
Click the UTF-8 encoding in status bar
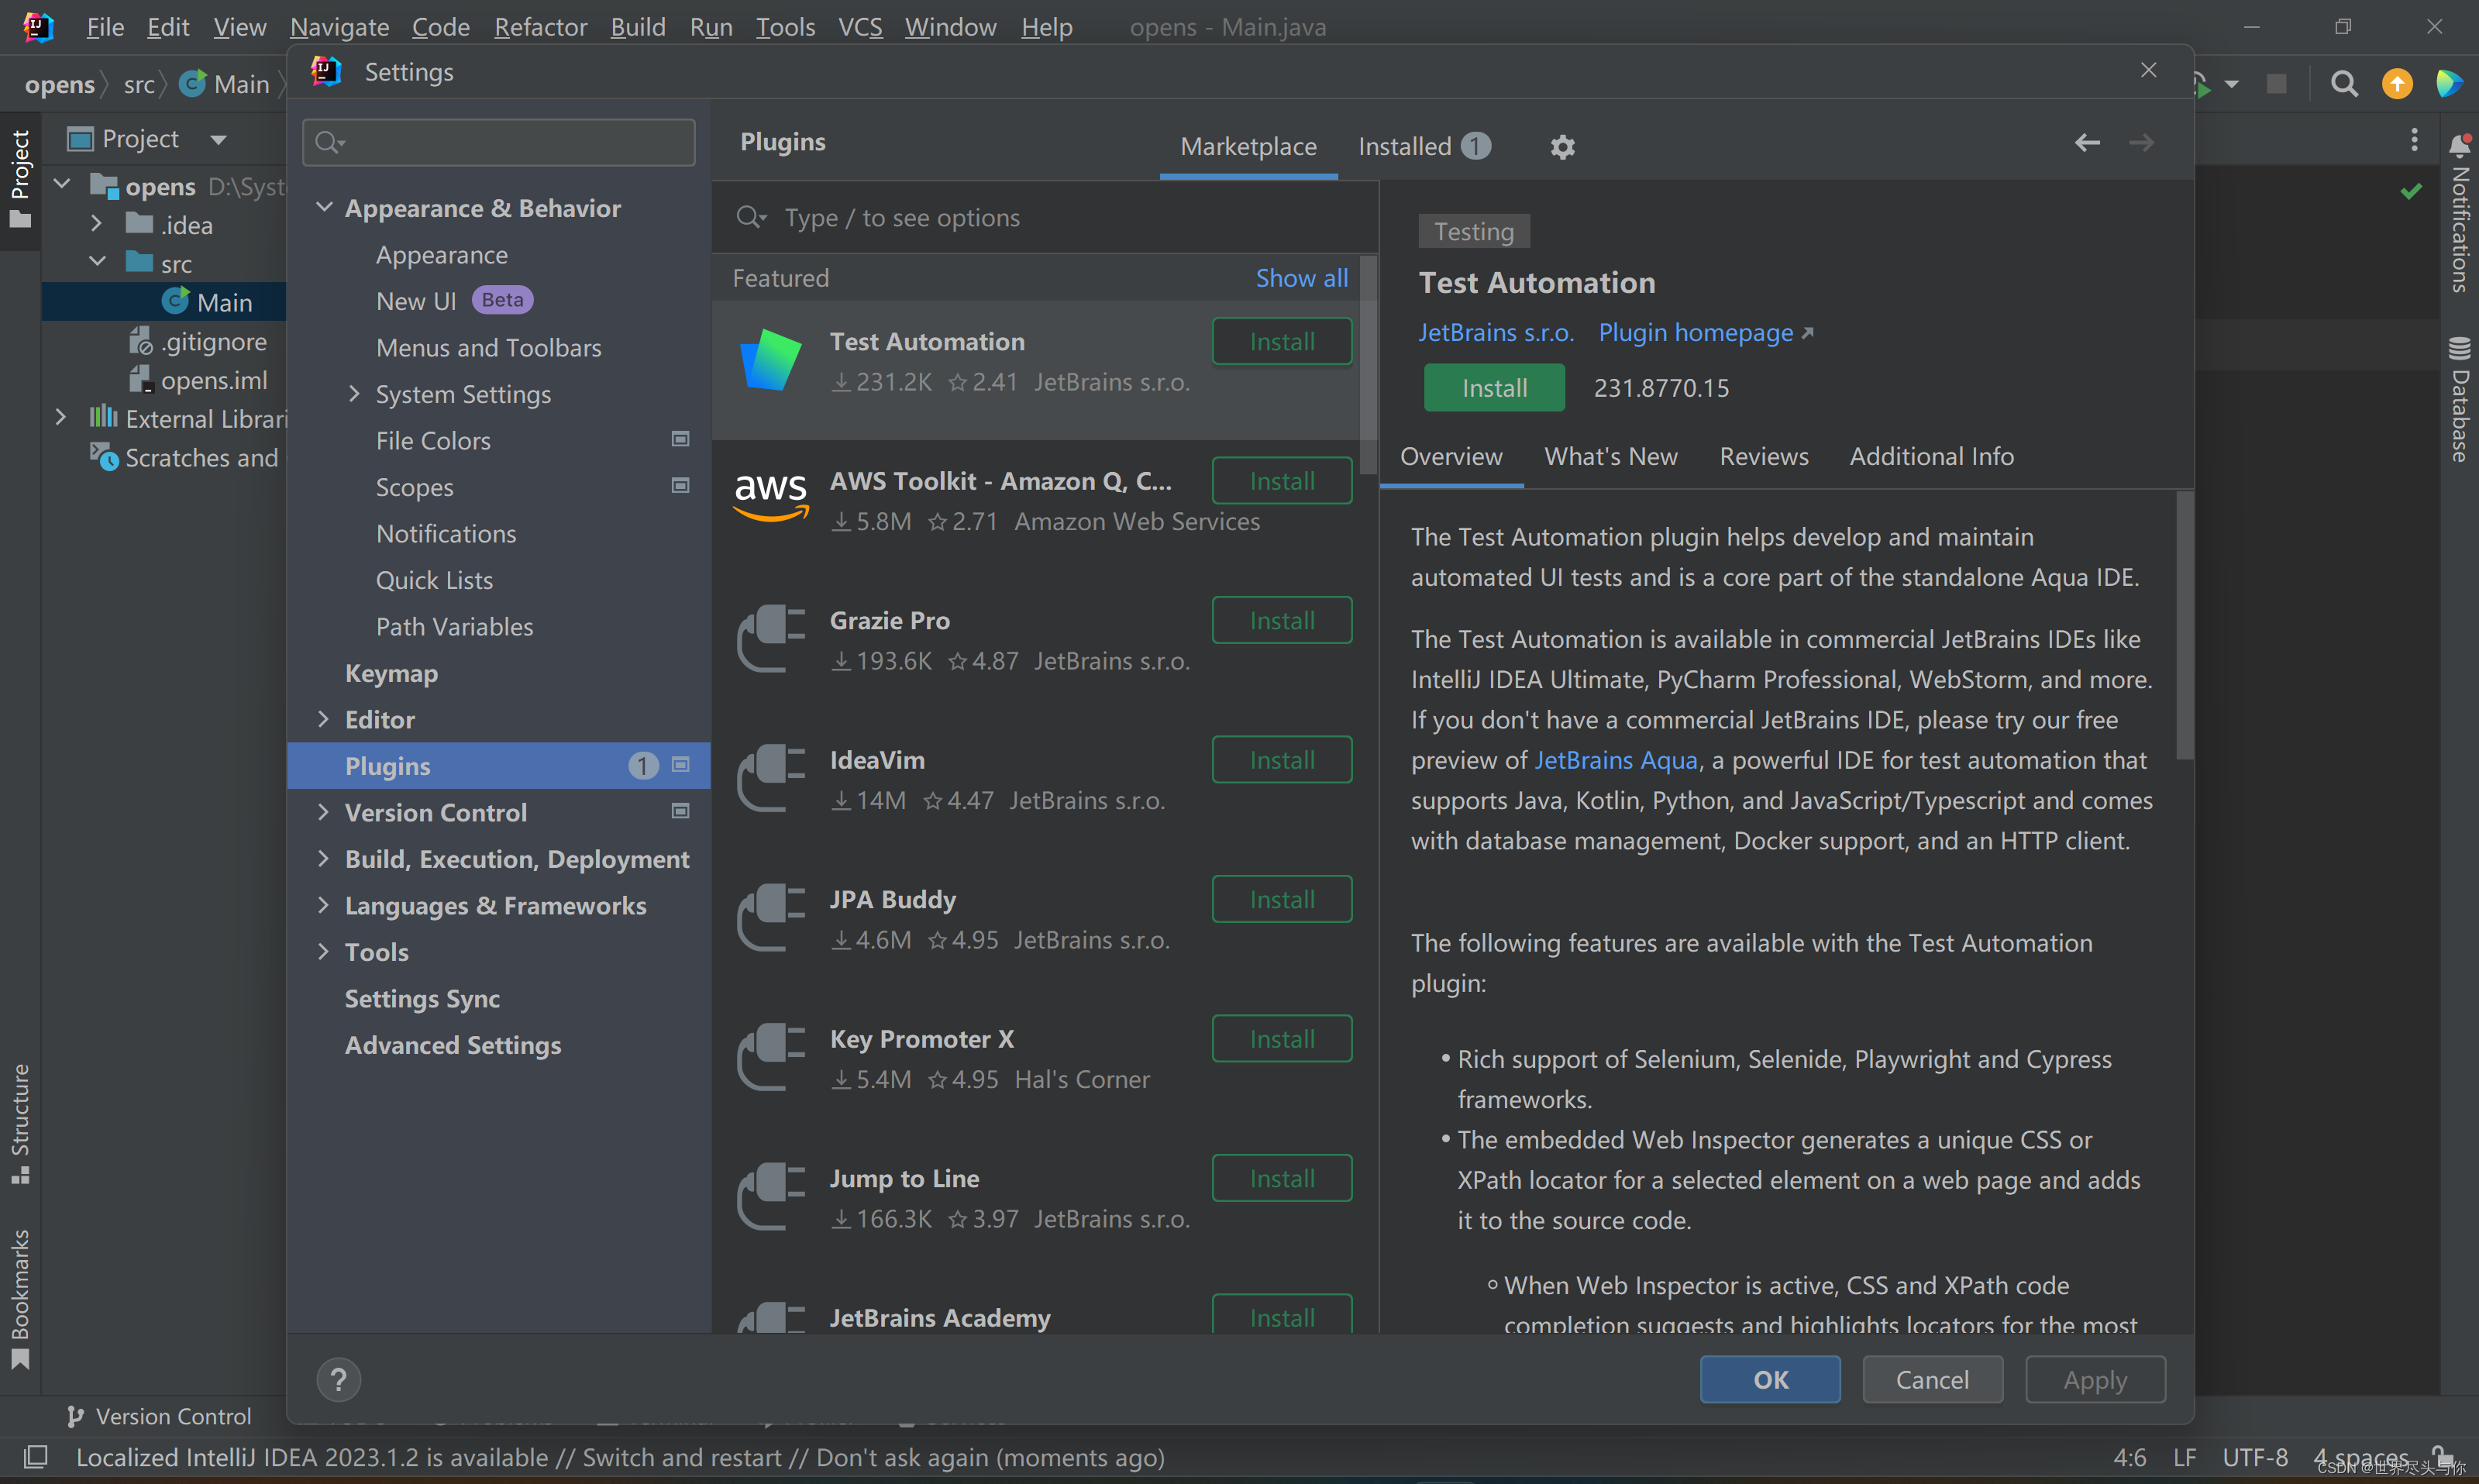coord(2255,1457)
